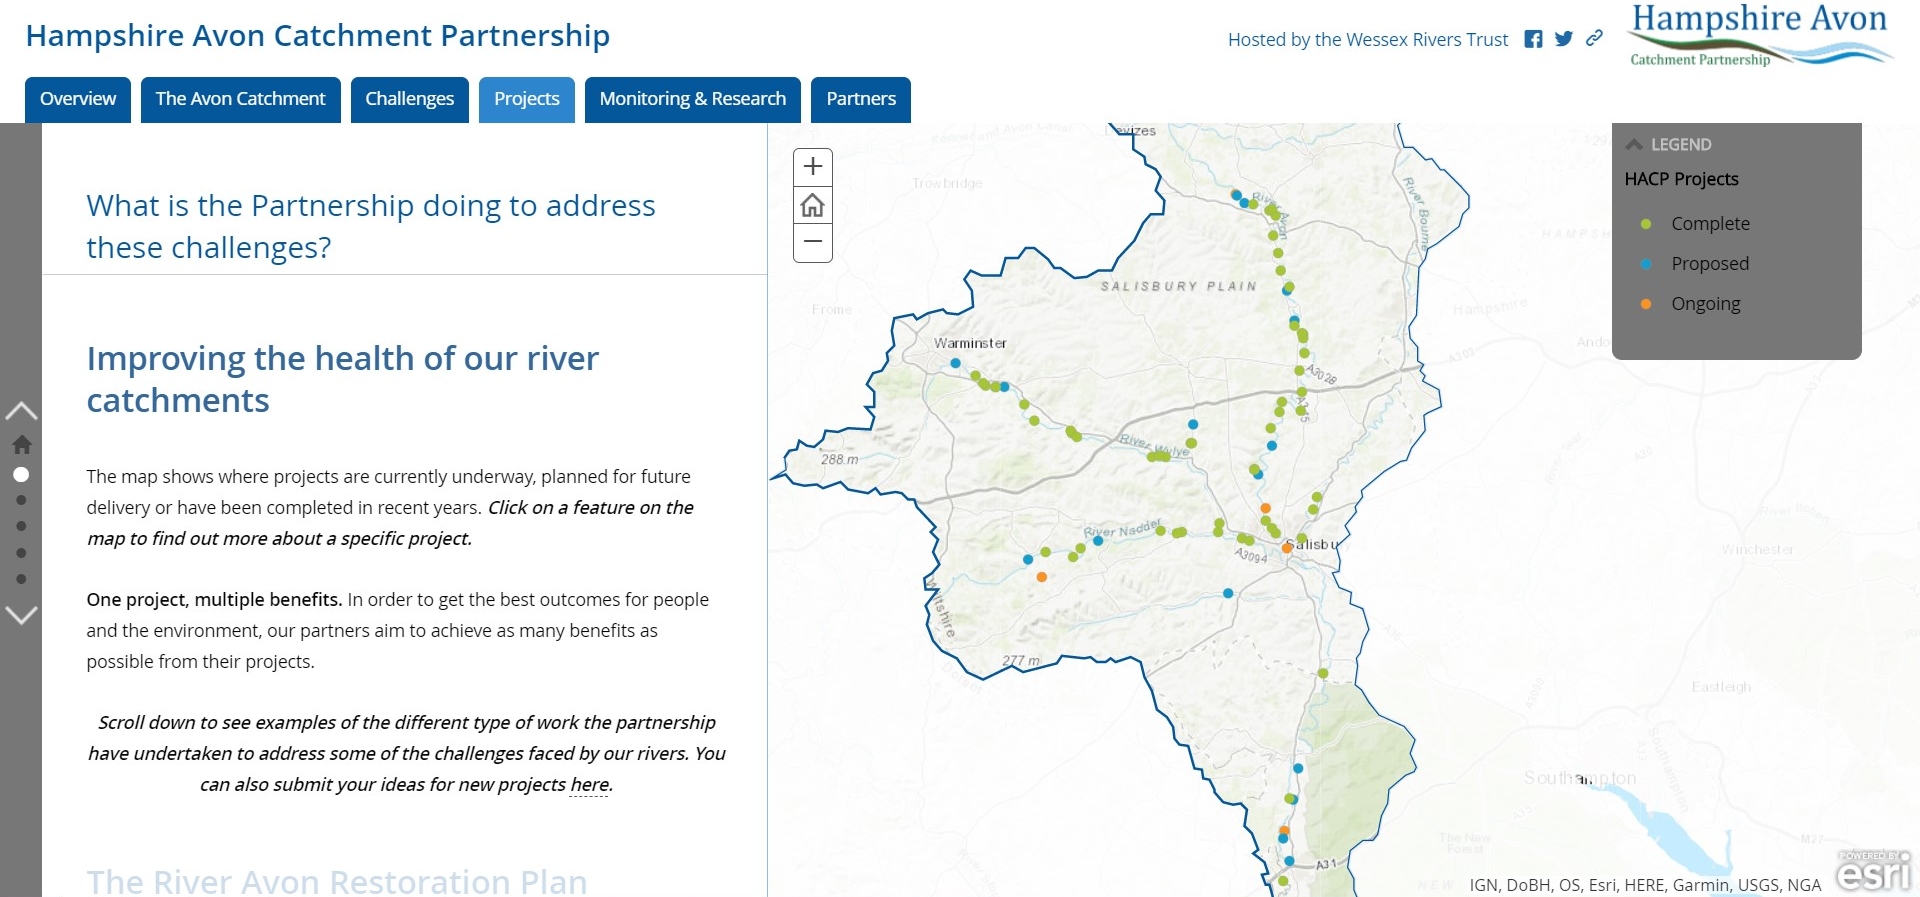Reset map to default home extent
Screen dimensions: 1920x897
813,205
